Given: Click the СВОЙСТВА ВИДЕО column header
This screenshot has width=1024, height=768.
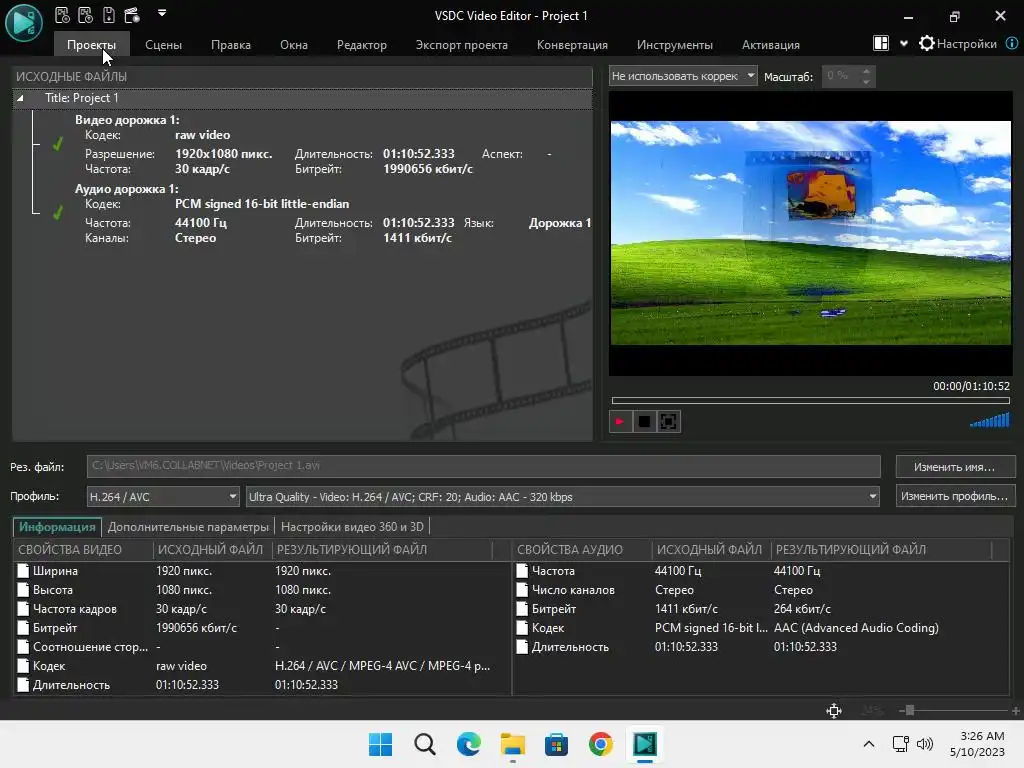Looking at the screenshot, I should (x=84, y=550).
